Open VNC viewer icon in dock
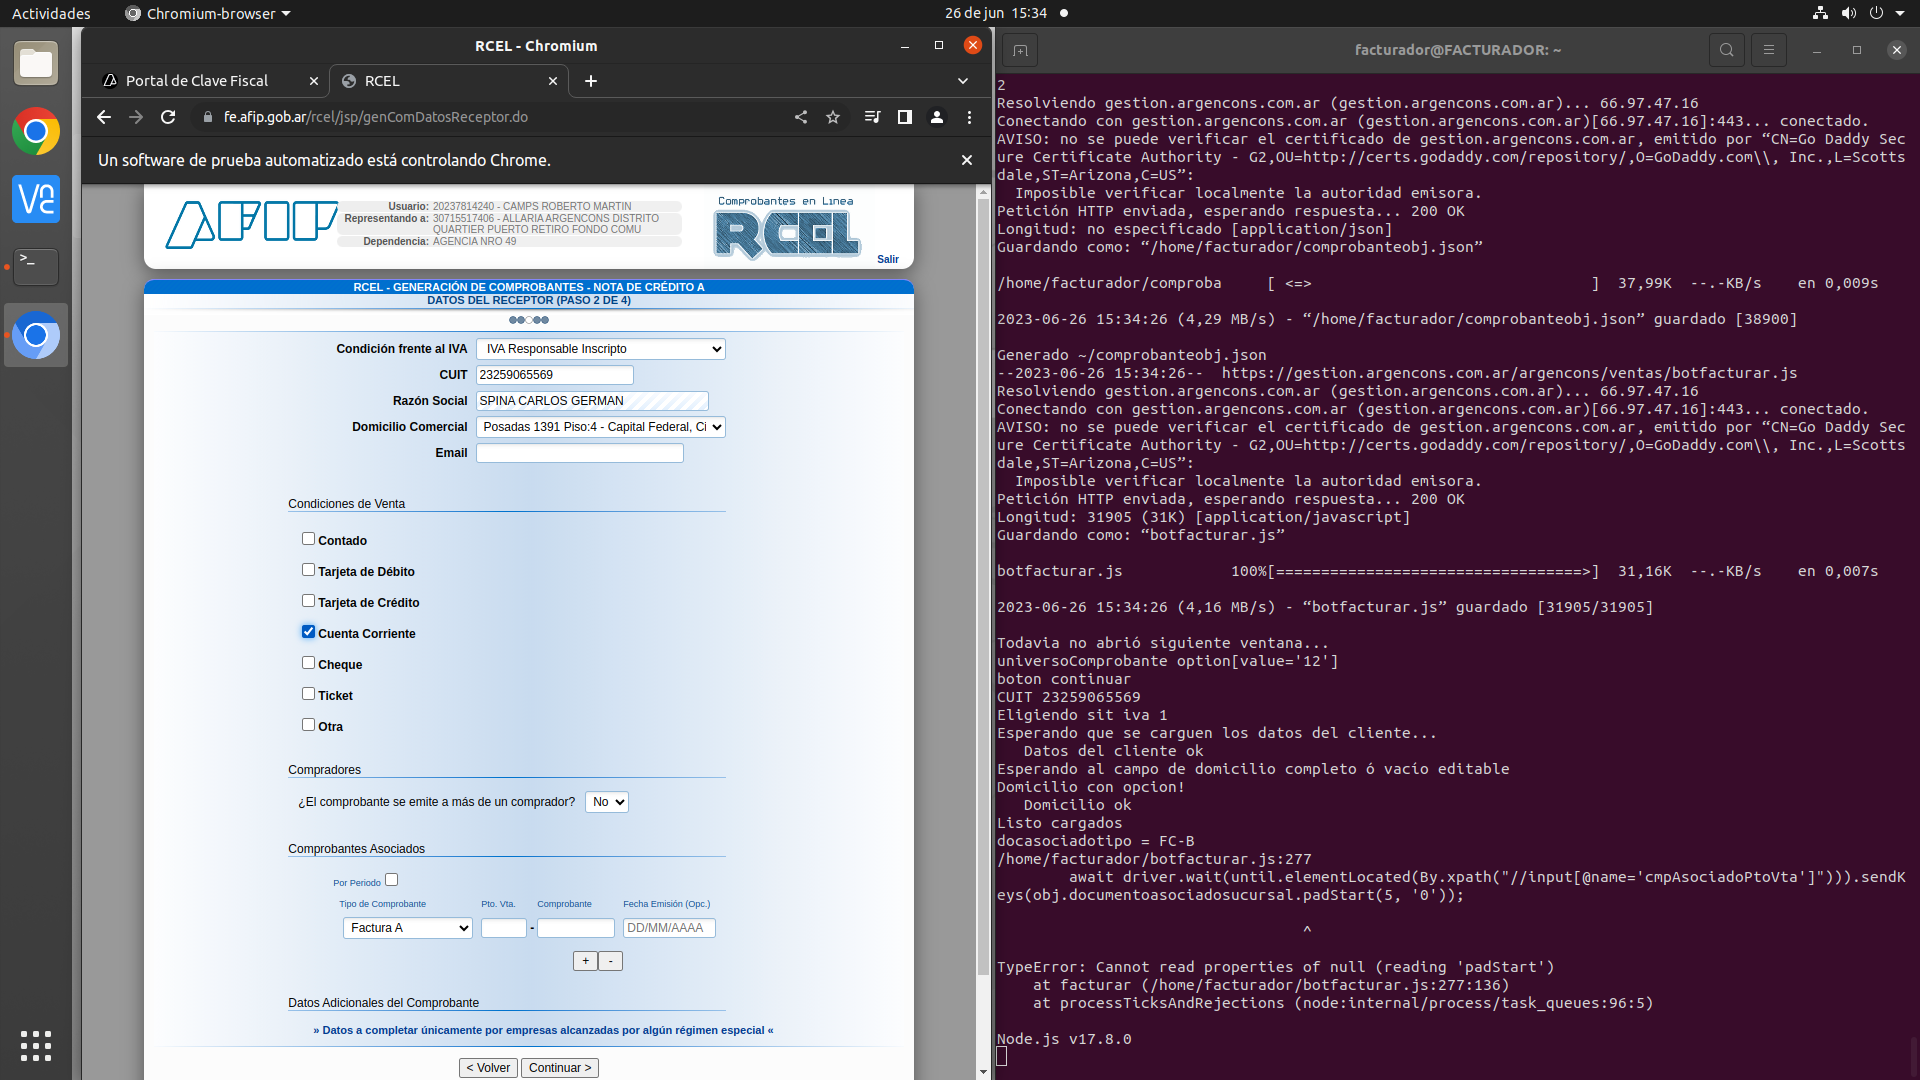 pyautogui.click(x=36, y=199)
